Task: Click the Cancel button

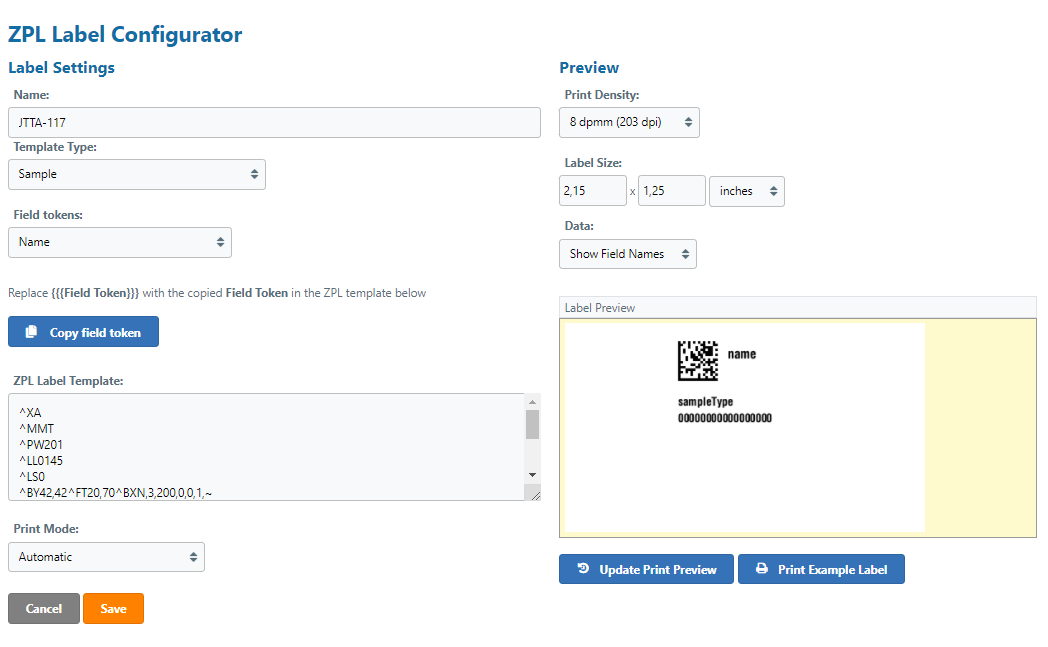Action: pos(44,609)
